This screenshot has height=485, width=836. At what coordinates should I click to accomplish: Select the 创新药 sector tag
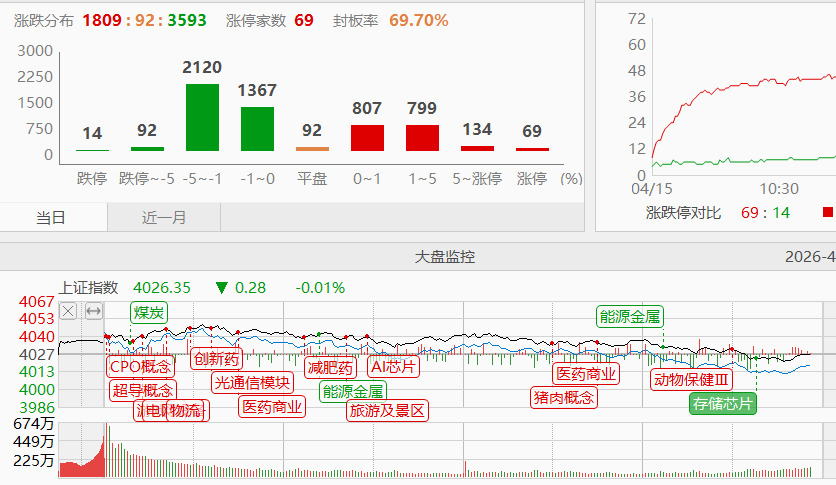click(216, 359)
